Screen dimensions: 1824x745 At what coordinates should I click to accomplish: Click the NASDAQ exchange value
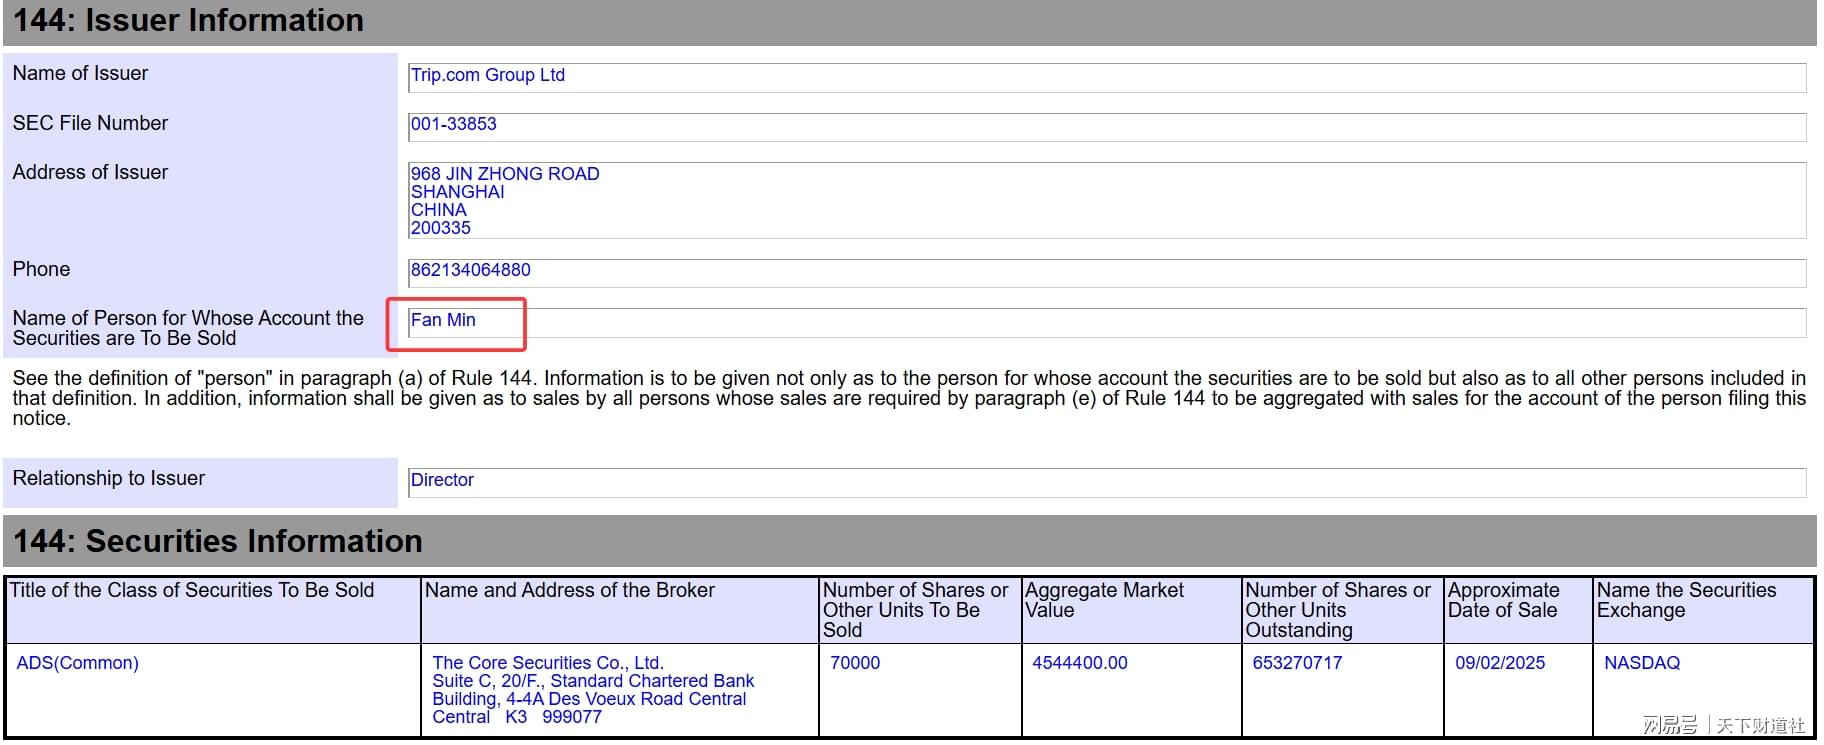1641,663
